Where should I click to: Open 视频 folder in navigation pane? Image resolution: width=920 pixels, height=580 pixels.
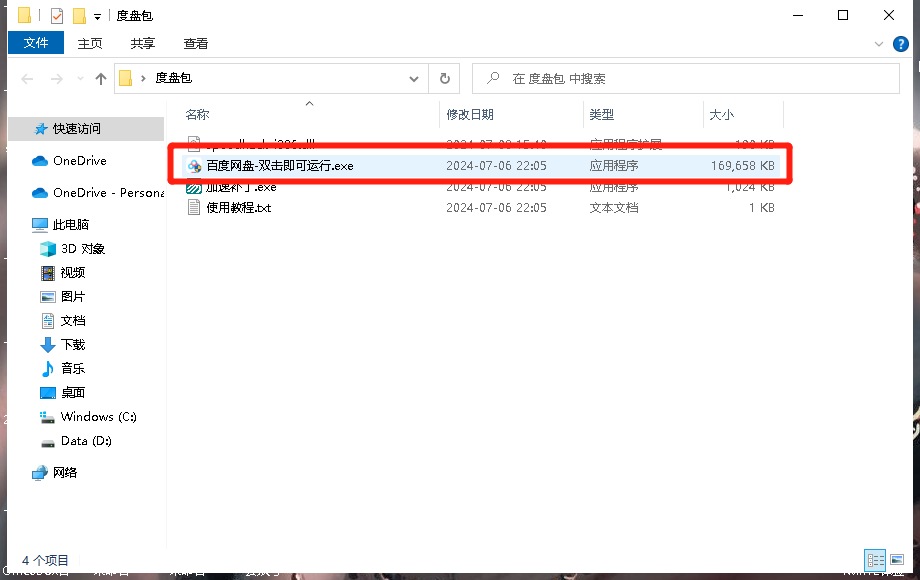(73, 273)
